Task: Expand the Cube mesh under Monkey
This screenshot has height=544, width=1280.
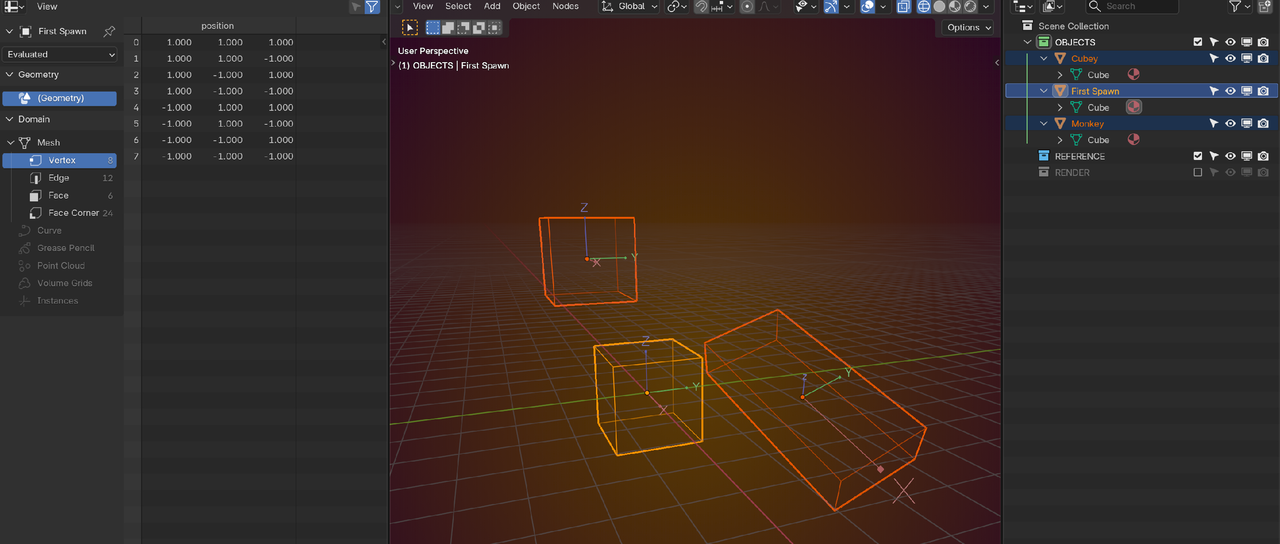Action: coord(1060,140)
